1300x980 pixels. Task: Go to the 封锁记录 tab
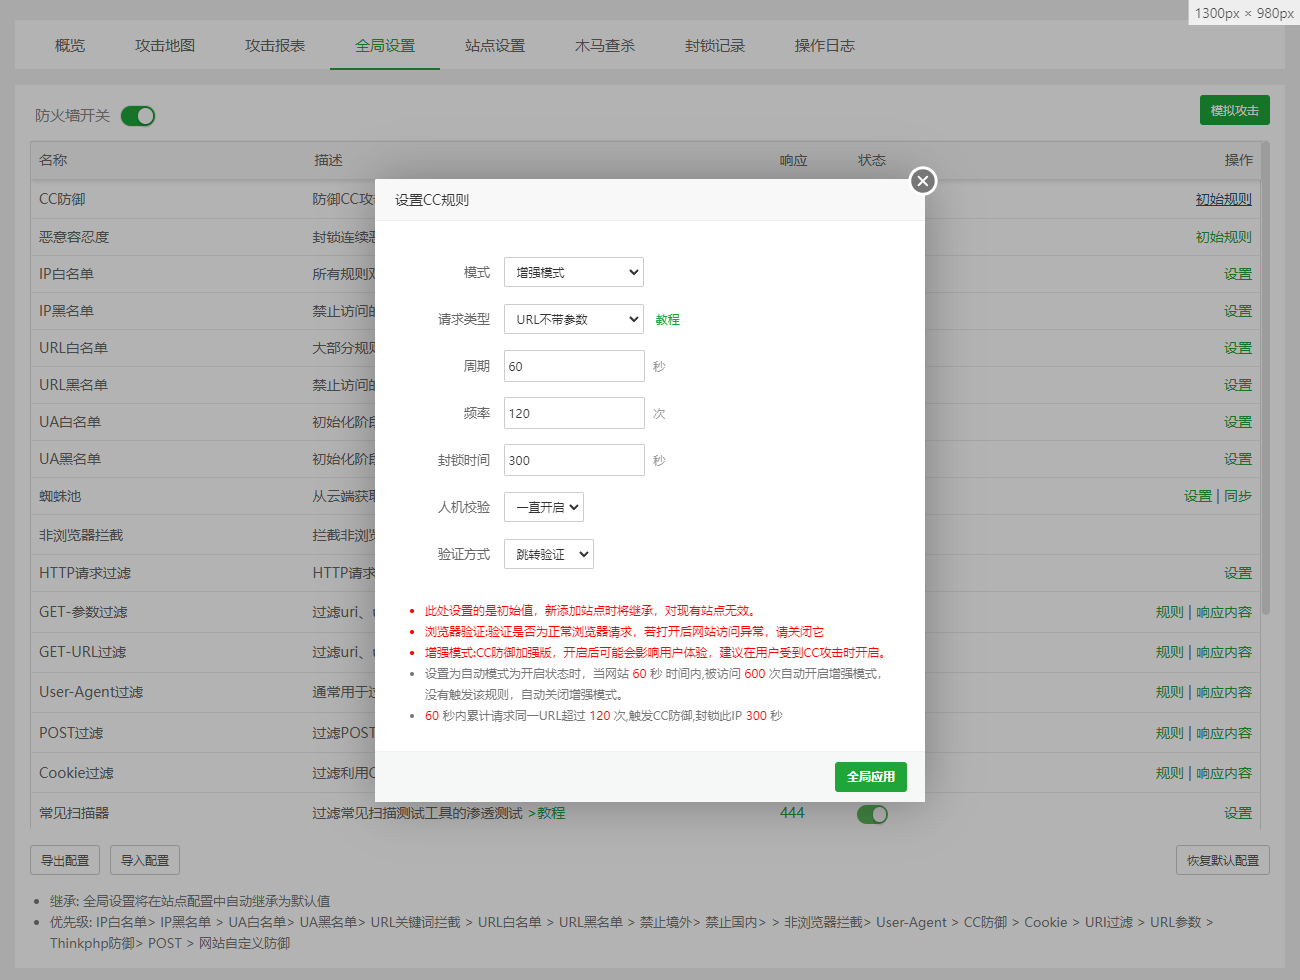[x=715, y=46]
